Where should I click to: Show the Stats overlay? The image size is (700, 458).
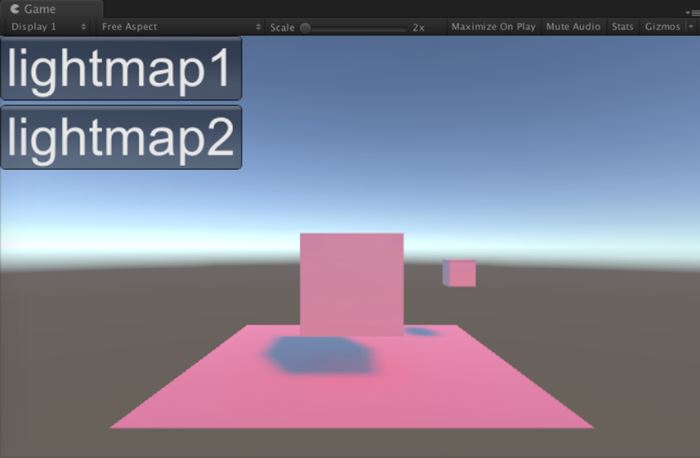(x=621, y=27)
